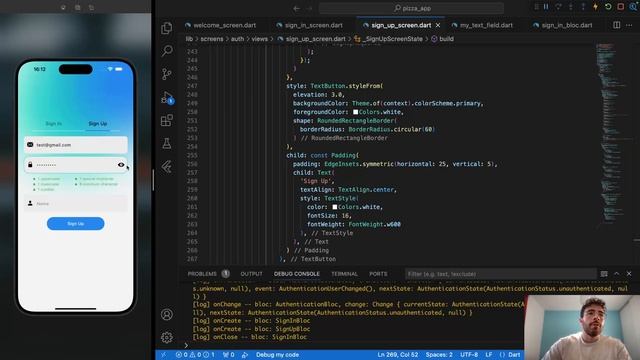Open the TERMINAL panel tab
Image resolution: width=640 pixels, height=360 pixels.
[344, 274]
